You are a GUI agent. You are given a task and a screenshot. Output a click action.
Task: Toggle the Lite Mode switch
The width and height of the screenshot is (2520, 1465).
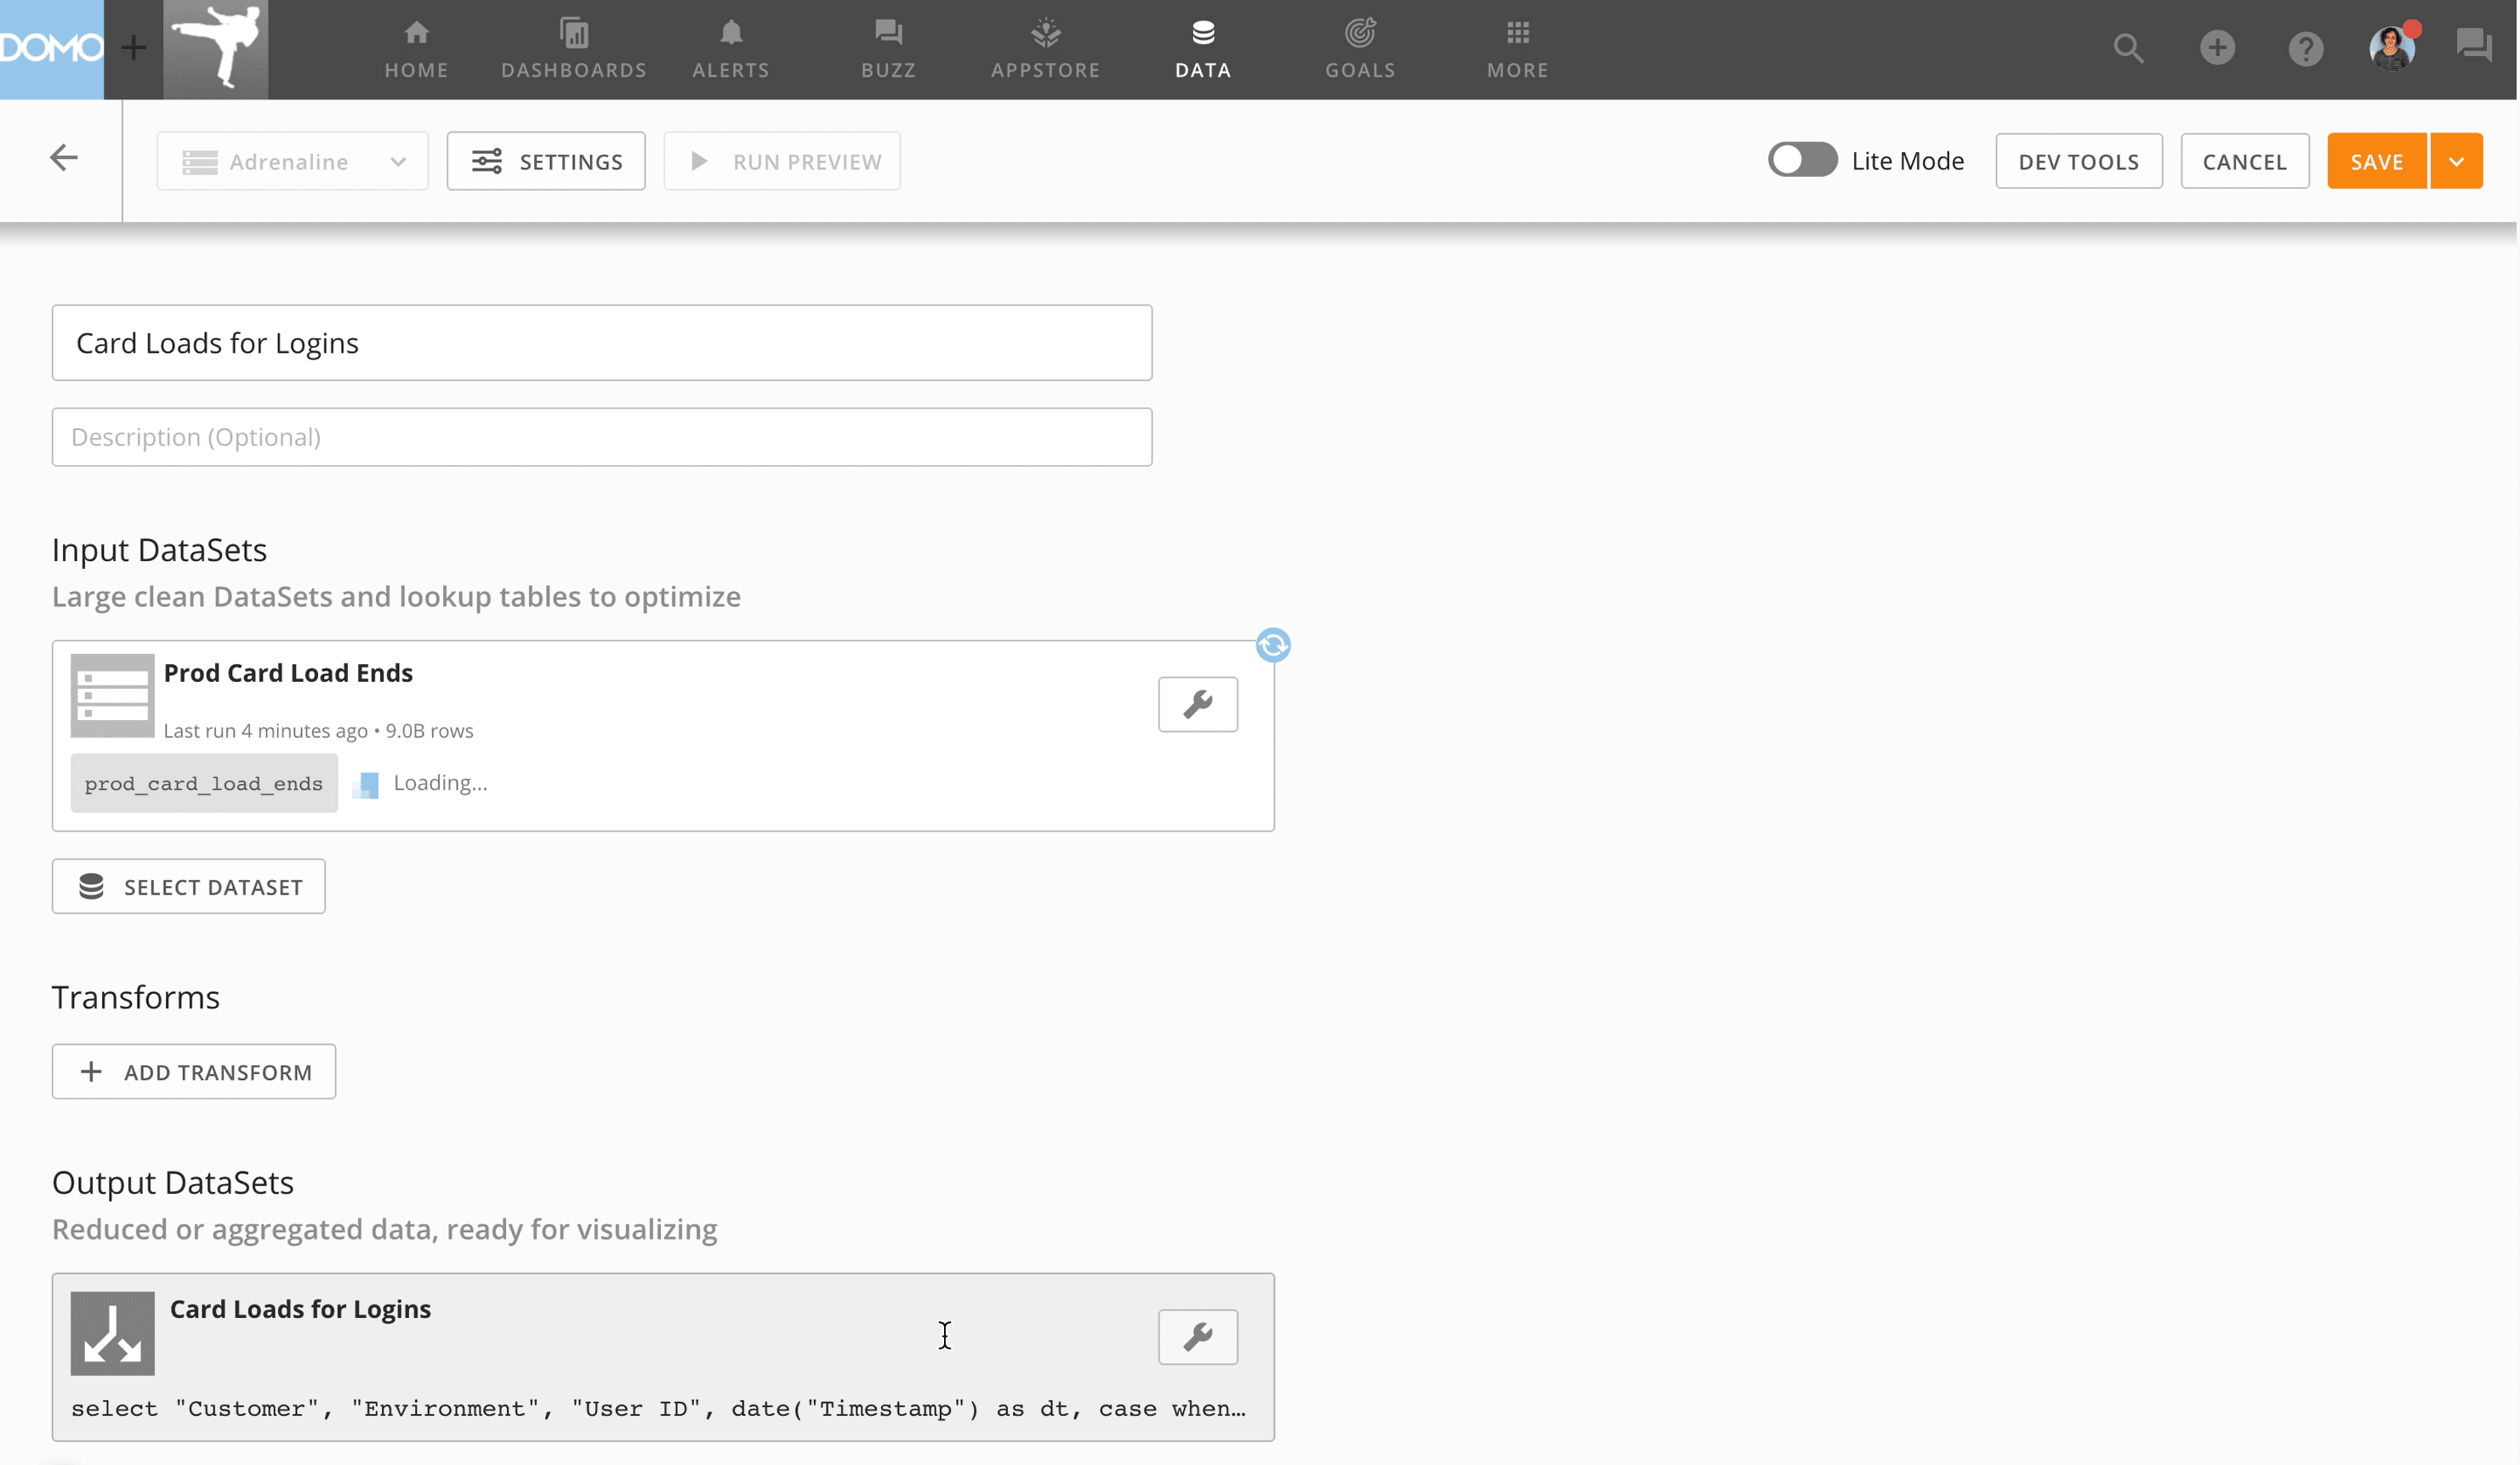pyautogui.click(x=1801, y=161)
